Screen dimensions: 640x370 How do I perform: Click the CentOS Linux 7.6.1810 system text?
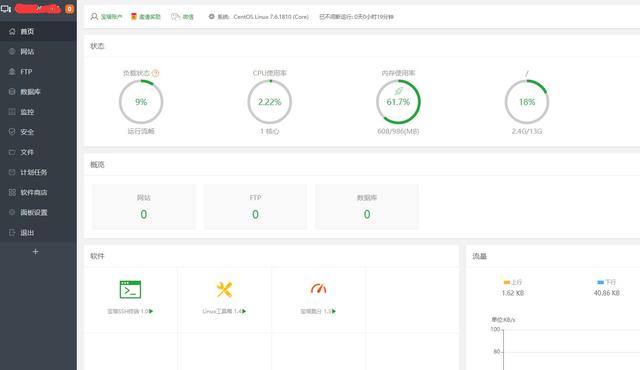(271, 17)
